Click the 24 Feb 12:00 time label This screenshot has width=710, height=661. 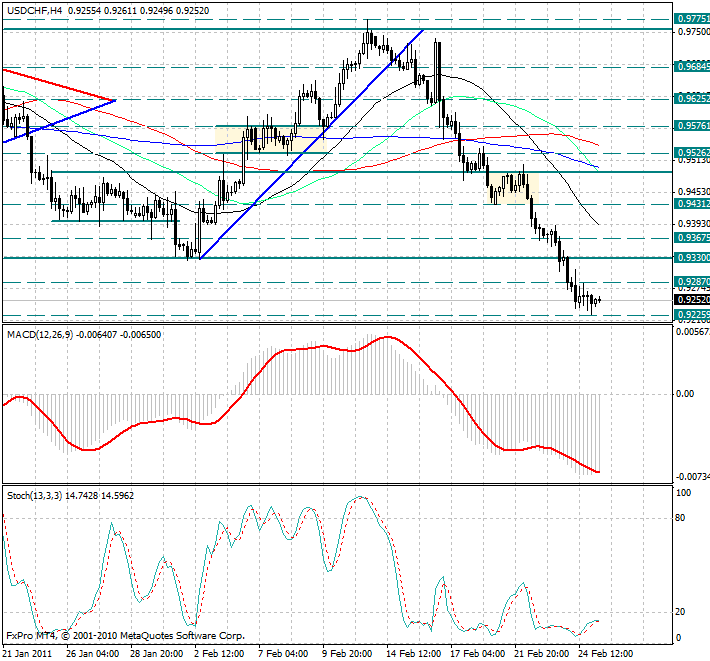(606, 654)
